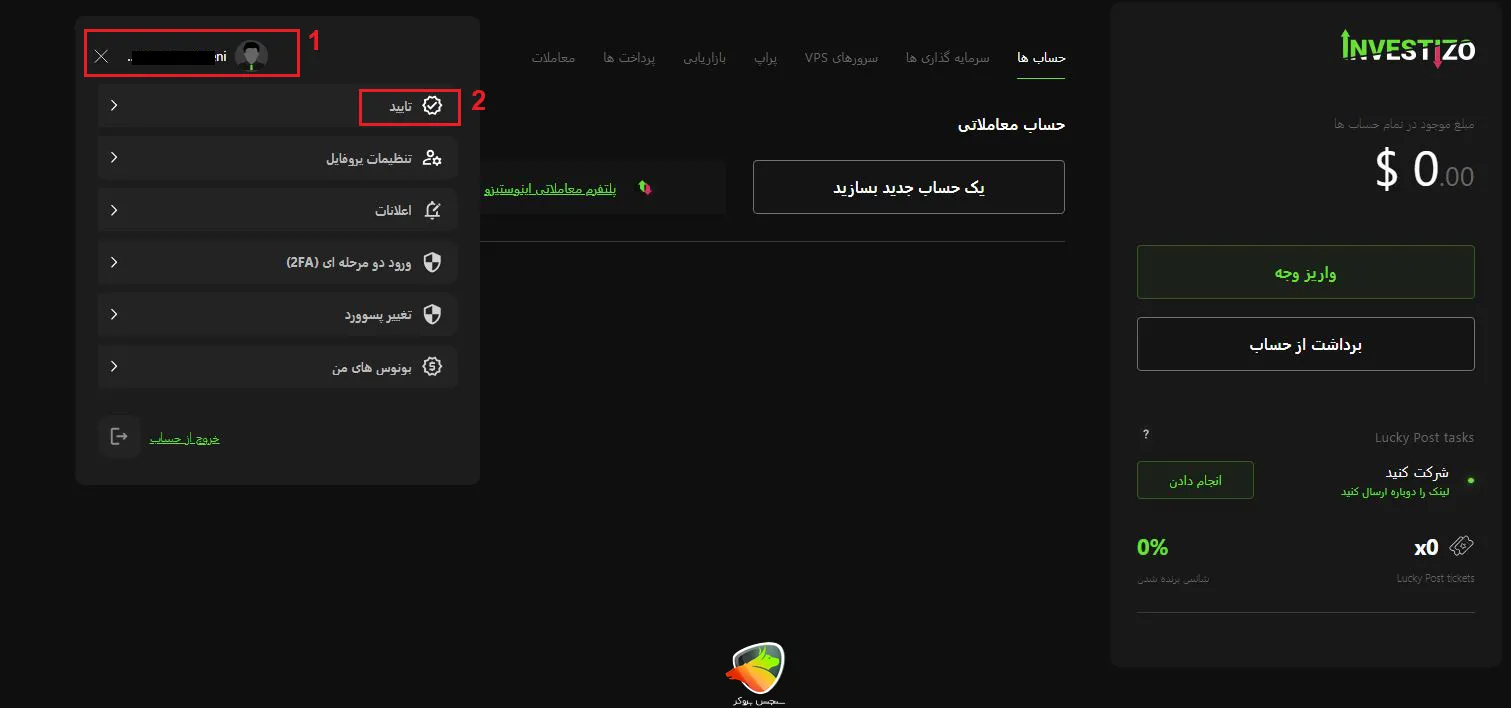The width and height of the screenshot is (1511, 708).
Task: Click the 2FA shield icon
Action: (431, 262)
